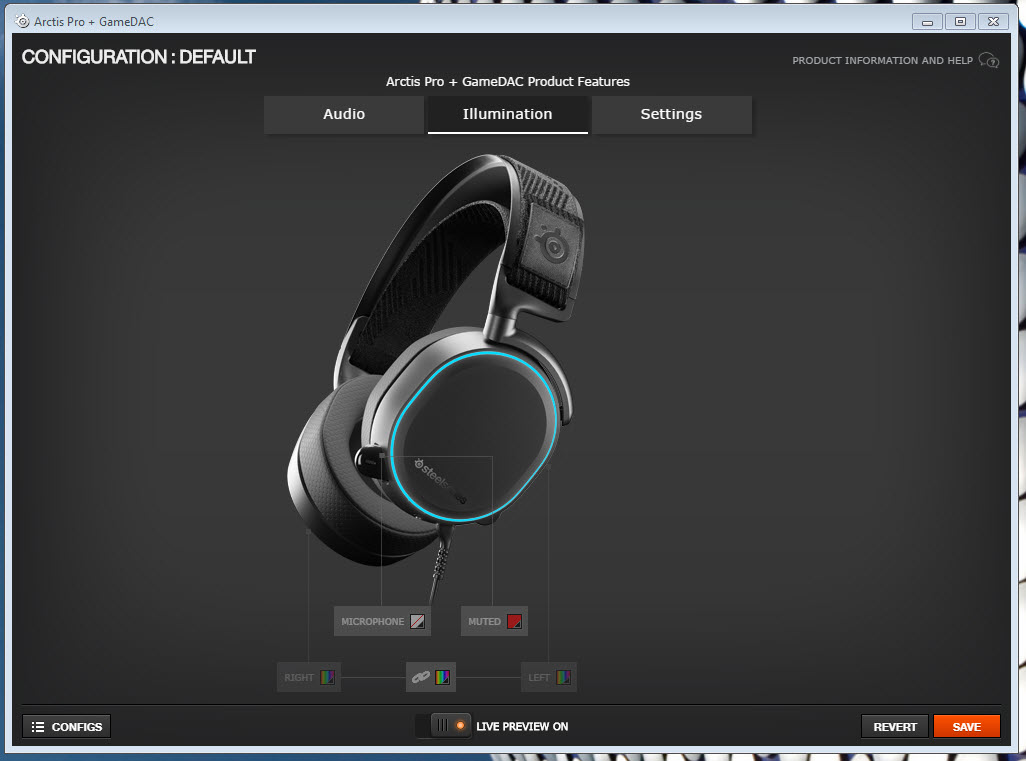Save the configuration
The width and height of the screenshot is (1026, 761).
coord(966,726)
